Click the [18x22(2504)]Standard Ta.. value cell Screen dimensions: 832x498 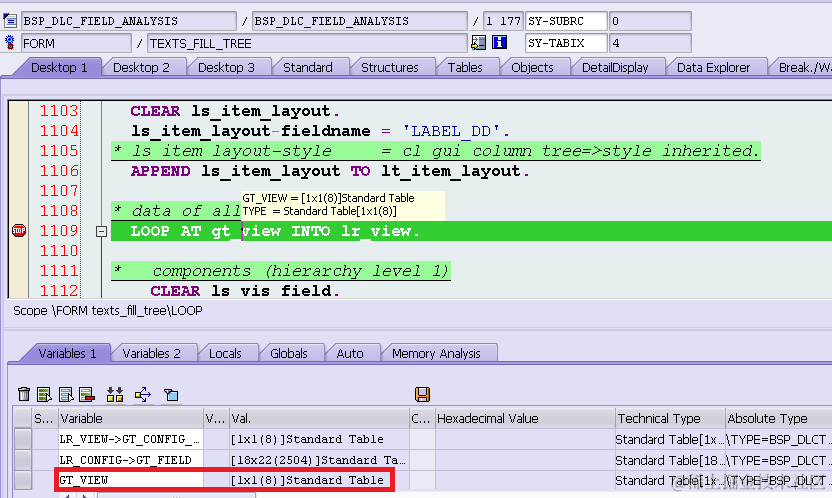tap(319, 460)
